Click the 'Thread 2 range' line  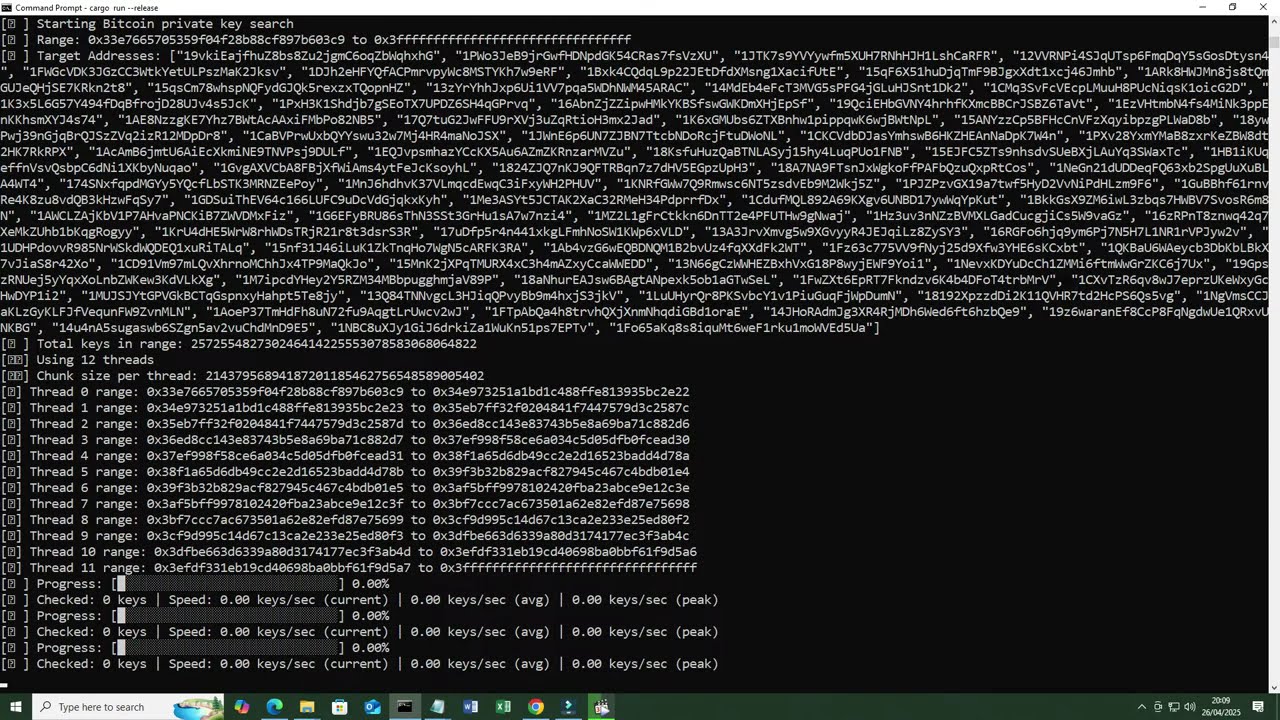tap(345, 424)
